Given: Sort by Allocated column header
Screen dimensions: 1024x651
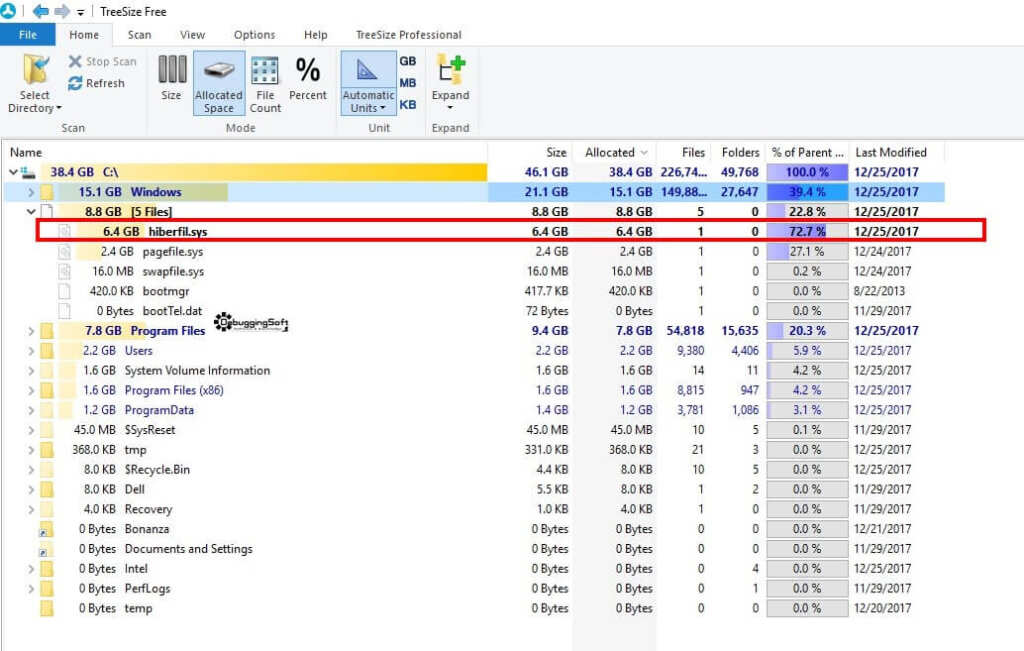Looking at the screenshot, I should pos(615,152).
